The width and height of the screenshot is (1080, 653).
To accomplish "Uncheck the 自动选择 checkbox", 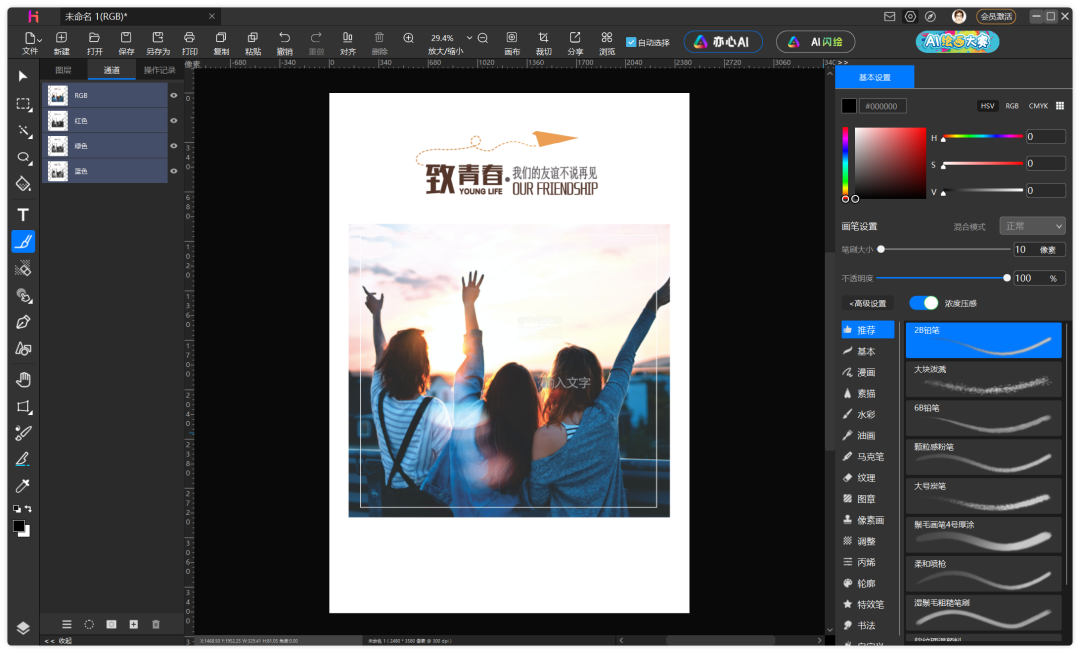I will pos(631,42).
